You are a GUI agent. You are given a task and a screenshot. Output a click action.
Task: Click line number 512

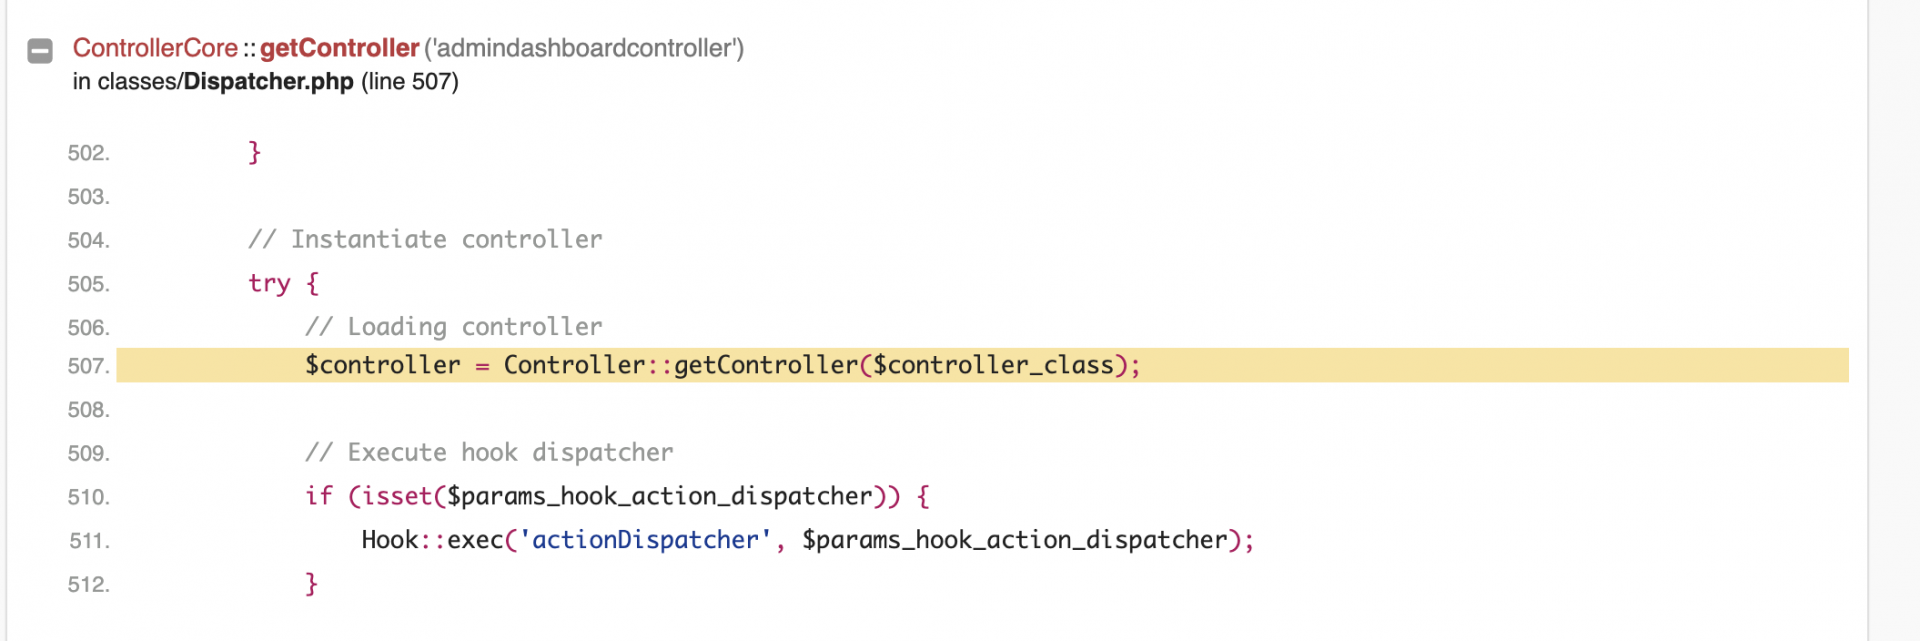tap(88, 584)
